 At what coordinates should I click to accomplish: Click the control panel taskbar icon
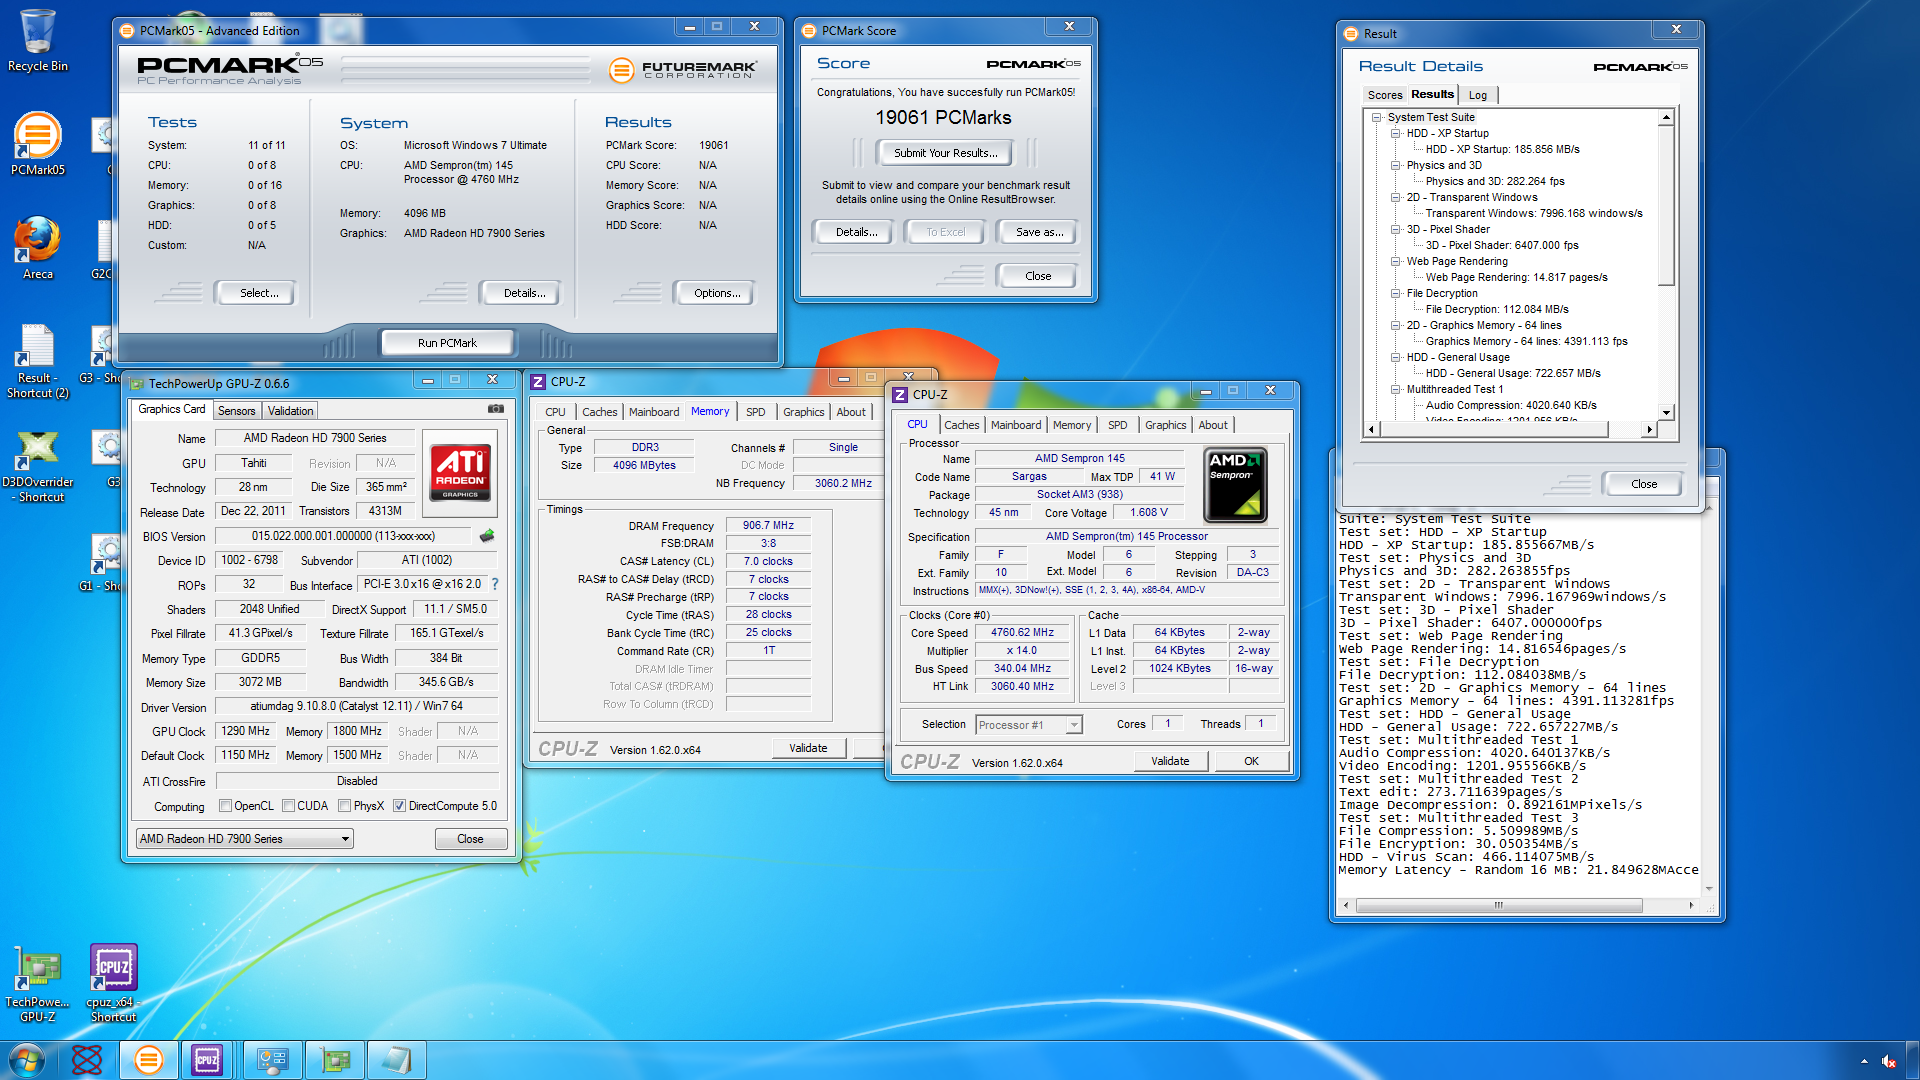point(272,1060)
